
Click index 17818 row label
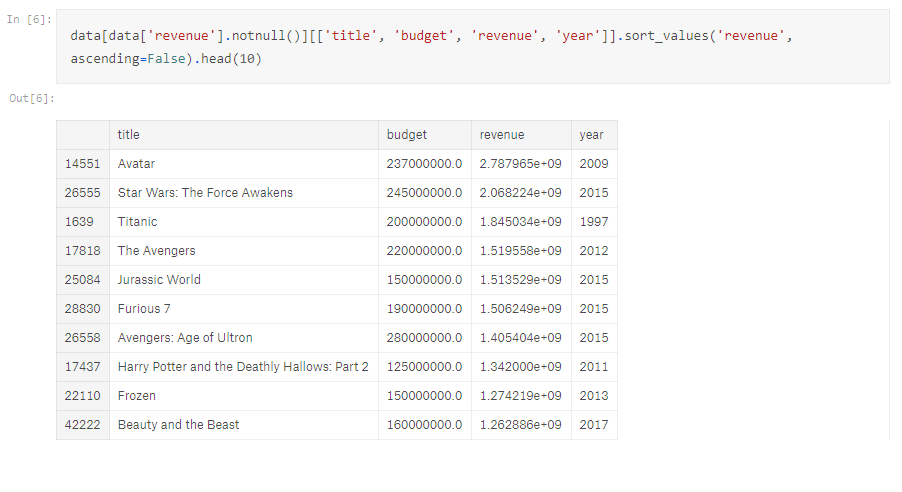83,251
